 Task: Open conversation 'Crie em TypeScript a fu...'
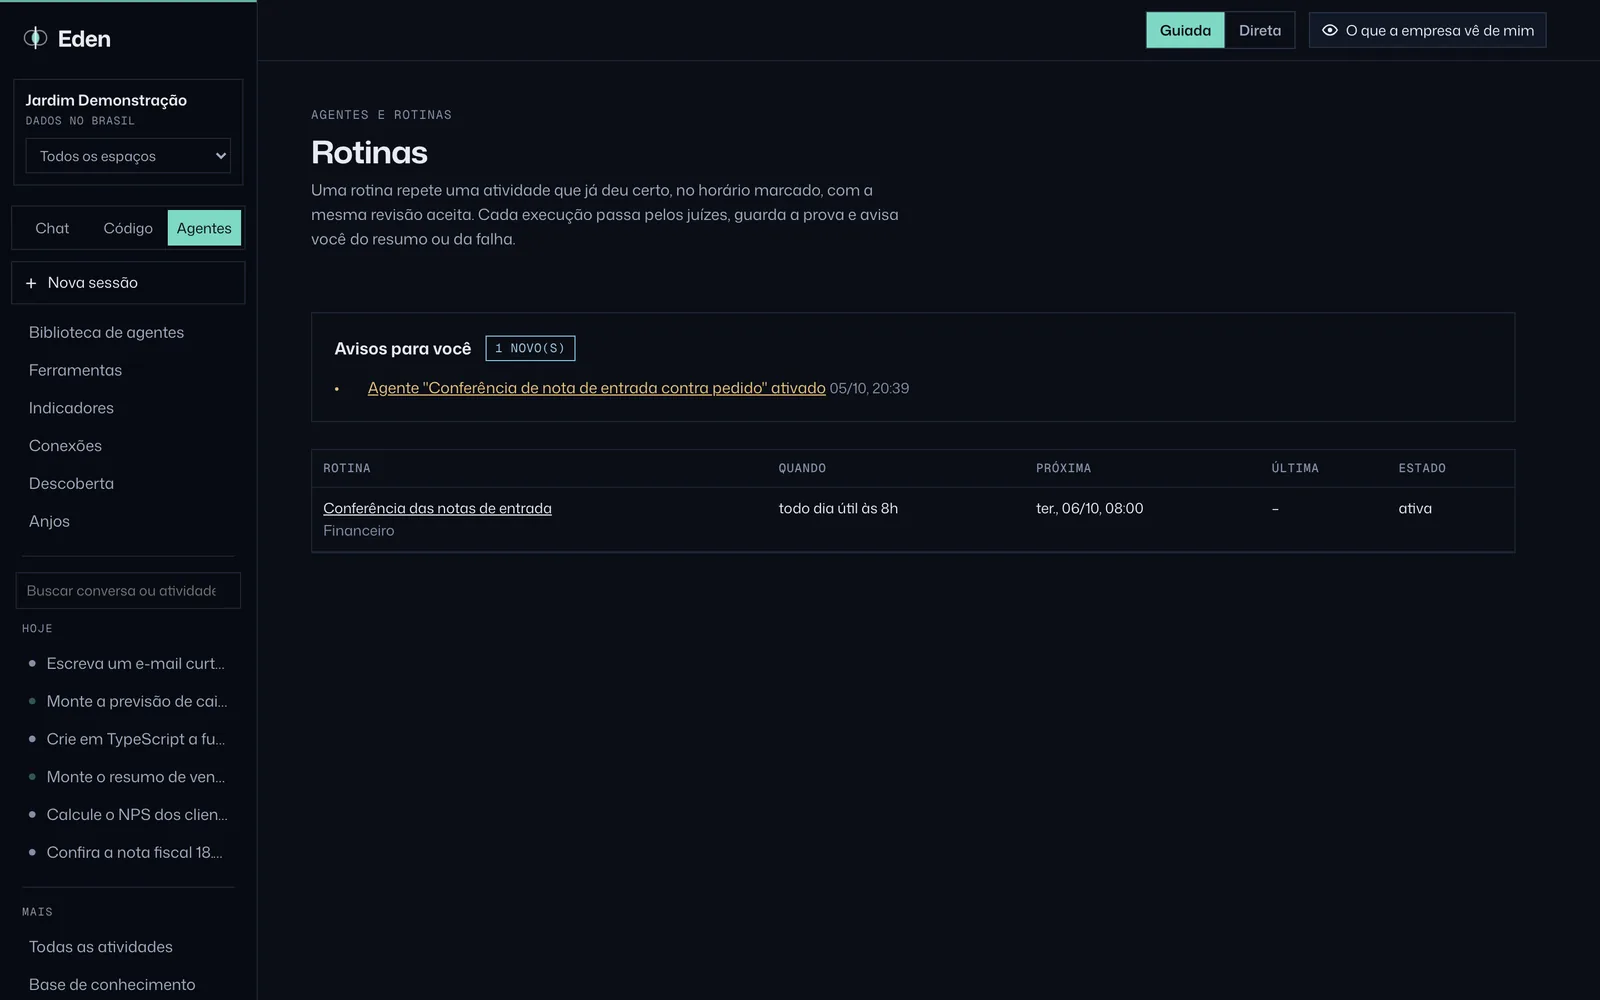coord(128,739)
